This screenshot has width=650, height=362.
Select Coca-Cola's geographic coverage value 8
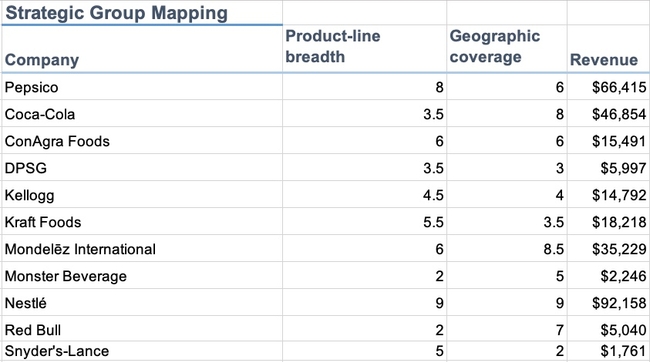(507, 114)
